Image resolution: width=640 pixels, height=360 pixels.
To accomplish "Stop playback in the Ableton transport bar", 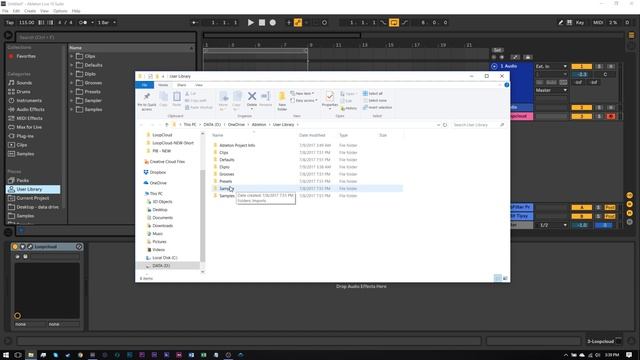I will (262, 22).
